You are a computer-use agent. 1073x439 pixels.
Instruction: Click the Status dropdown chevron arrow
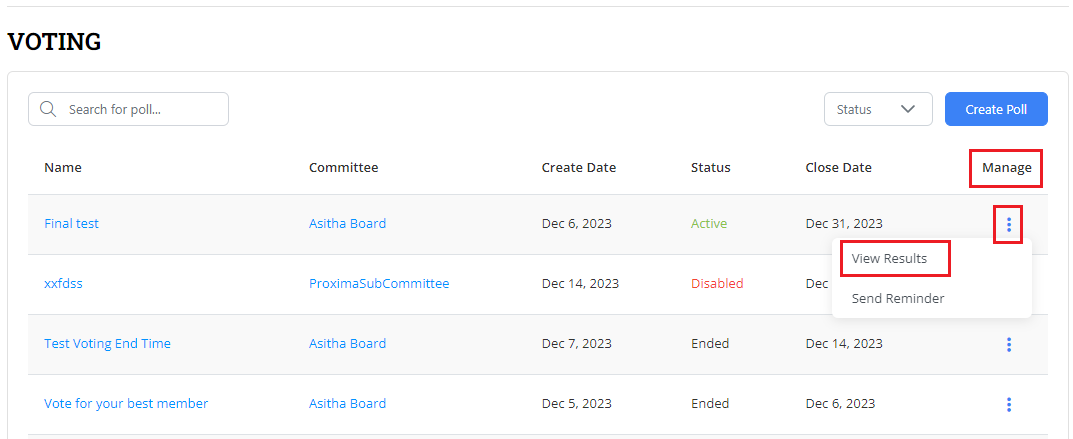pos(908,109)
